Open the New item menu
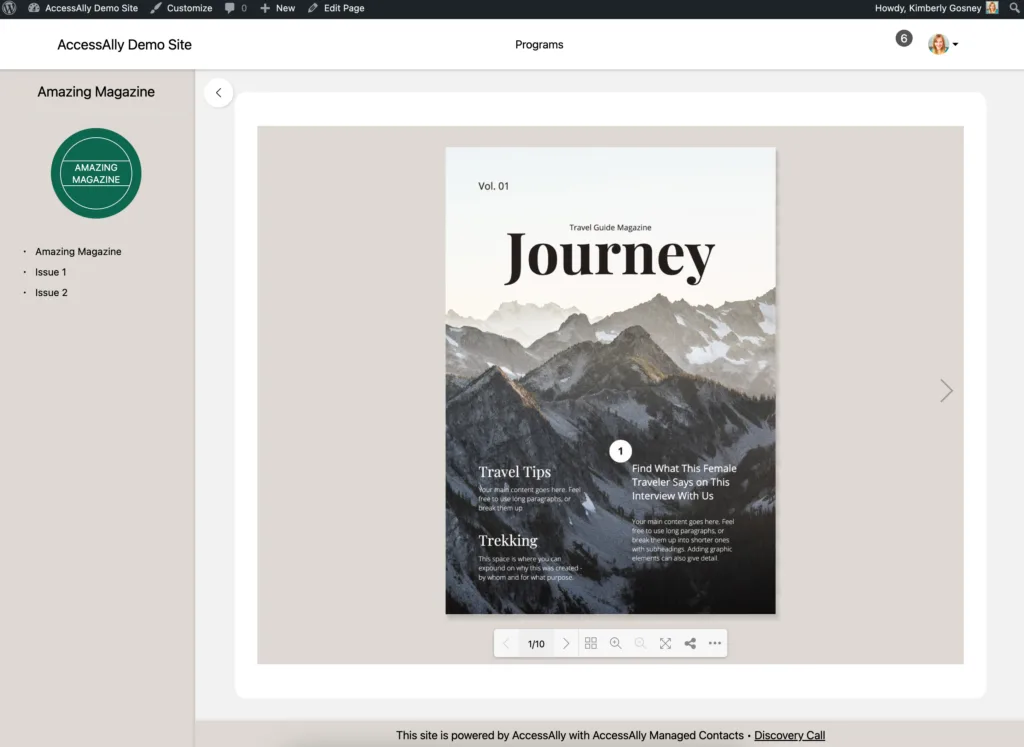 [x=277, y=8]
